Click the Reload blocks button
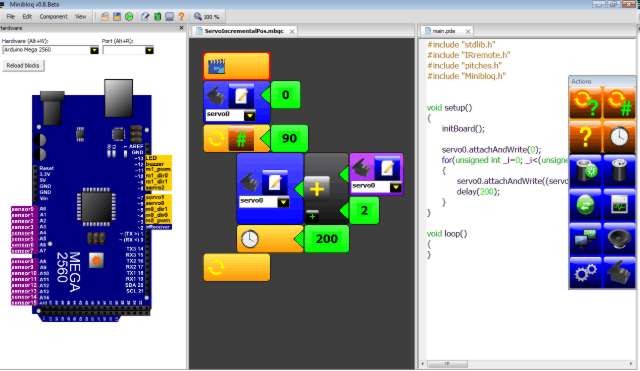Image resolution: width=640 pixels, height=371 pixels. pyautogui.click(x=23, y=66)
